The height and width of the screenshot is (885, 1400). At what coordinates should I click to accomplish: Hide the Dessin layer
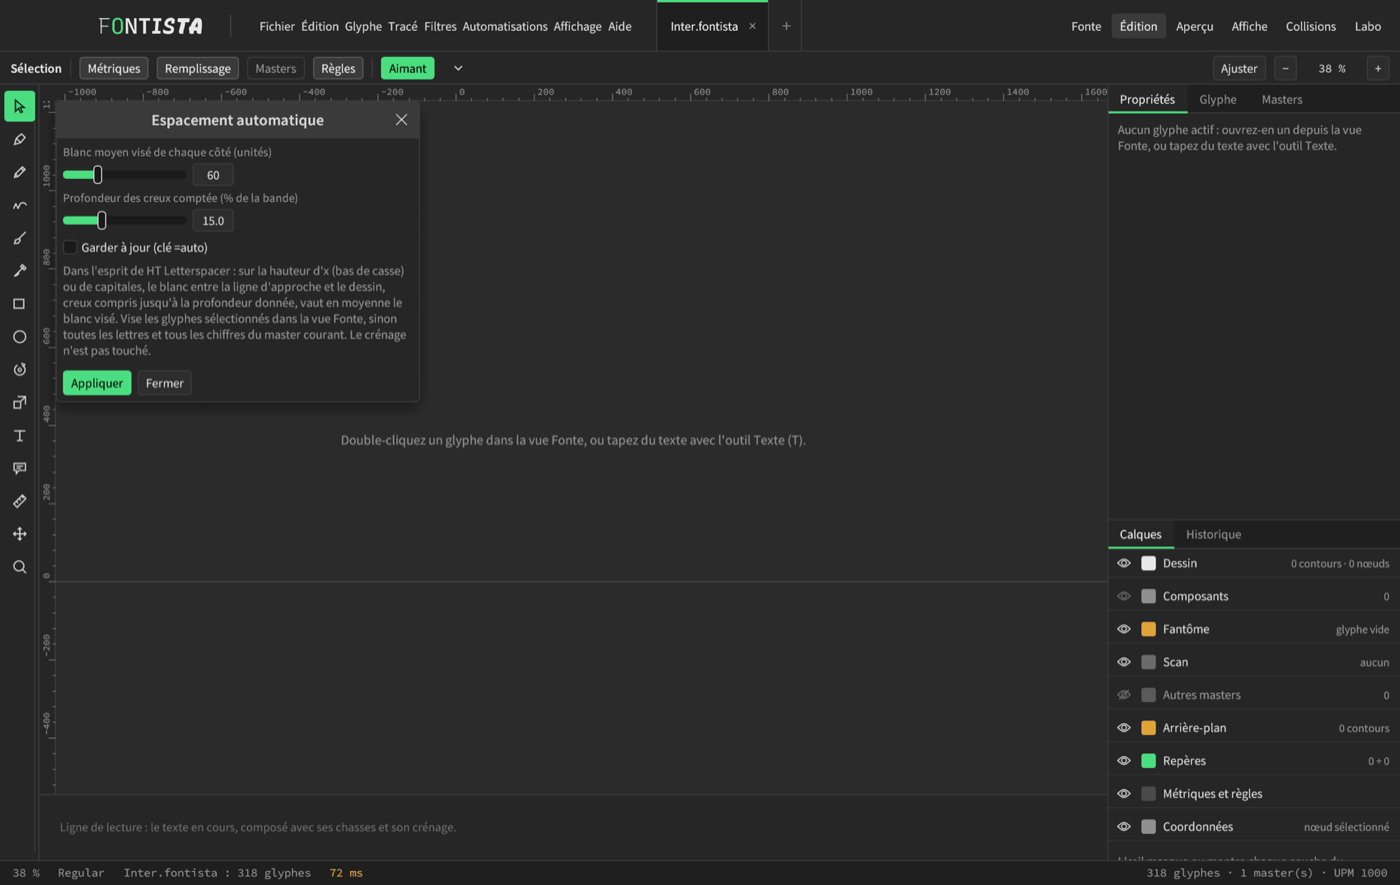click(1124, 563)
